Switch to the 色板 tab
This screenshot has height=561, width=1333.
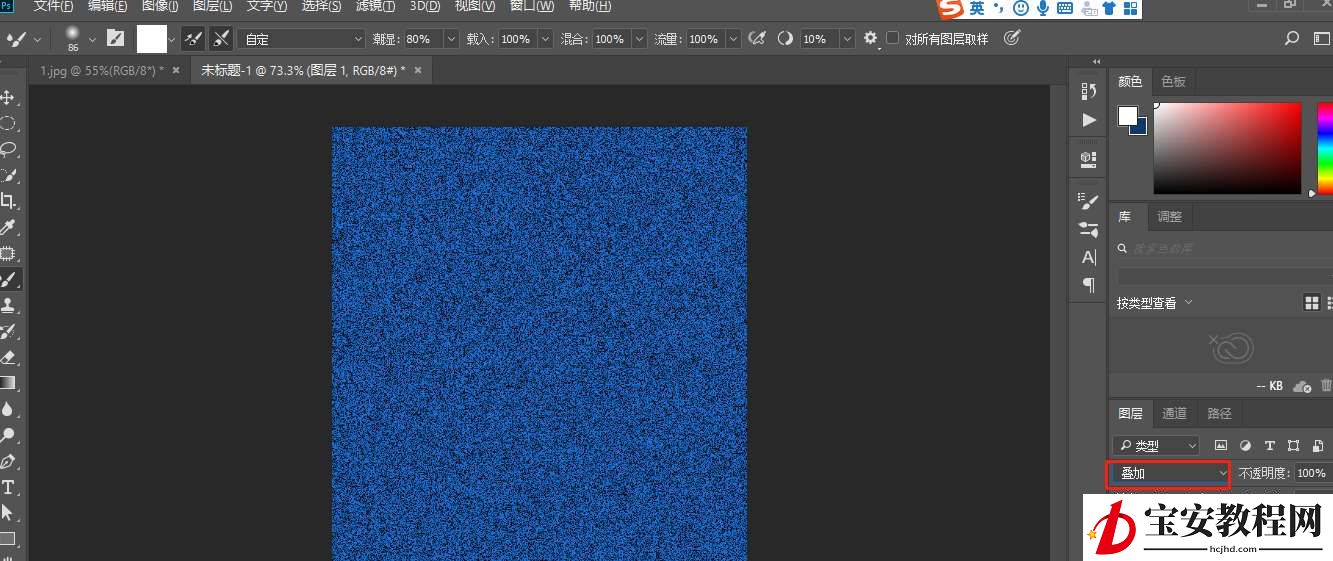coord(1173,81)
